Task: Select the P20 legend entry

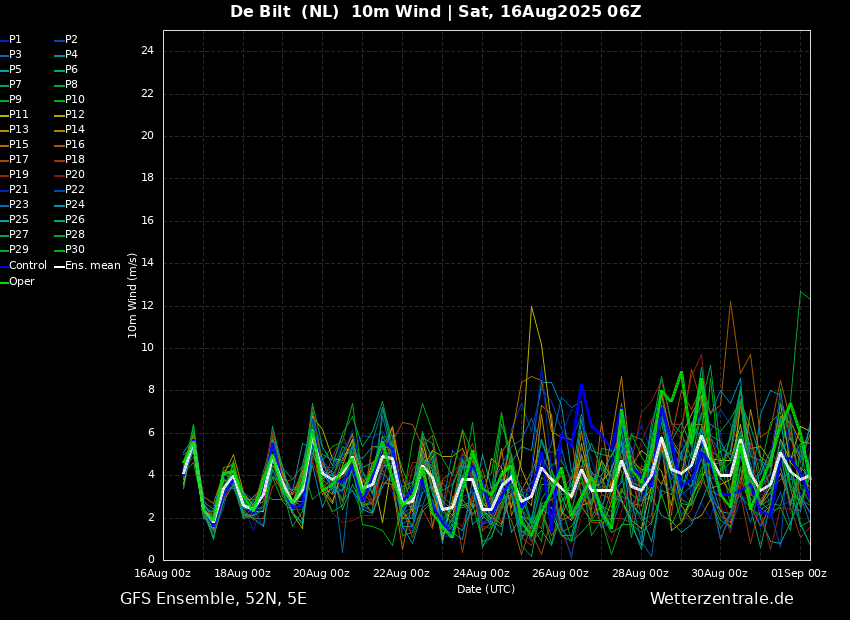Action: 75,175
